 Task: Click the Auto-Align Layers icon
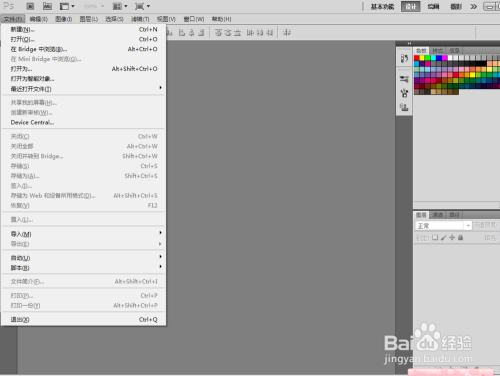(x=287, y=33)
